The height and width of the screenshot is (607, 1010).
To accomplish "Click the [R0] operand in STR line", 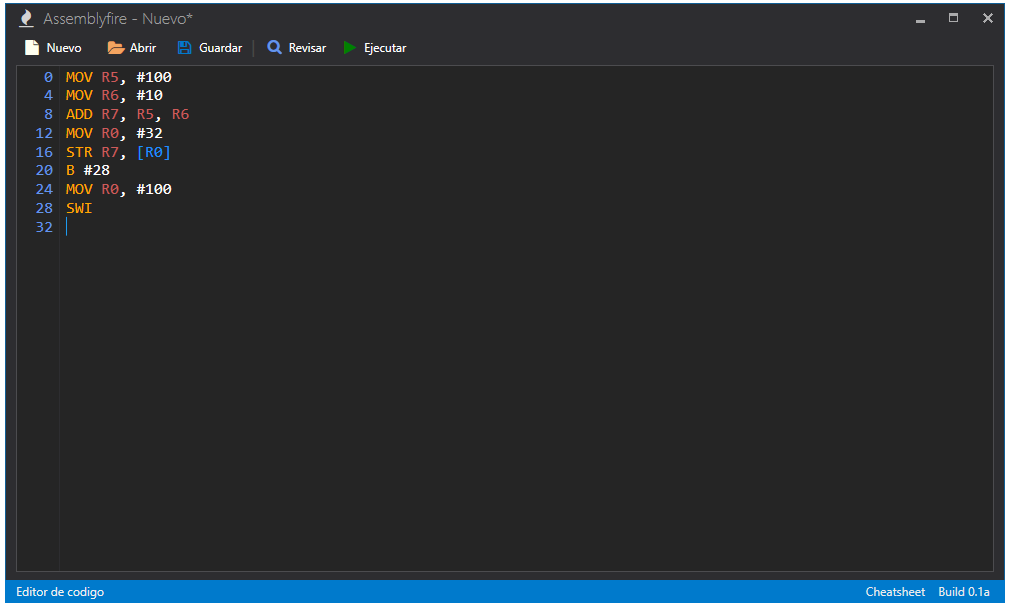I will [x=154, y=152].
